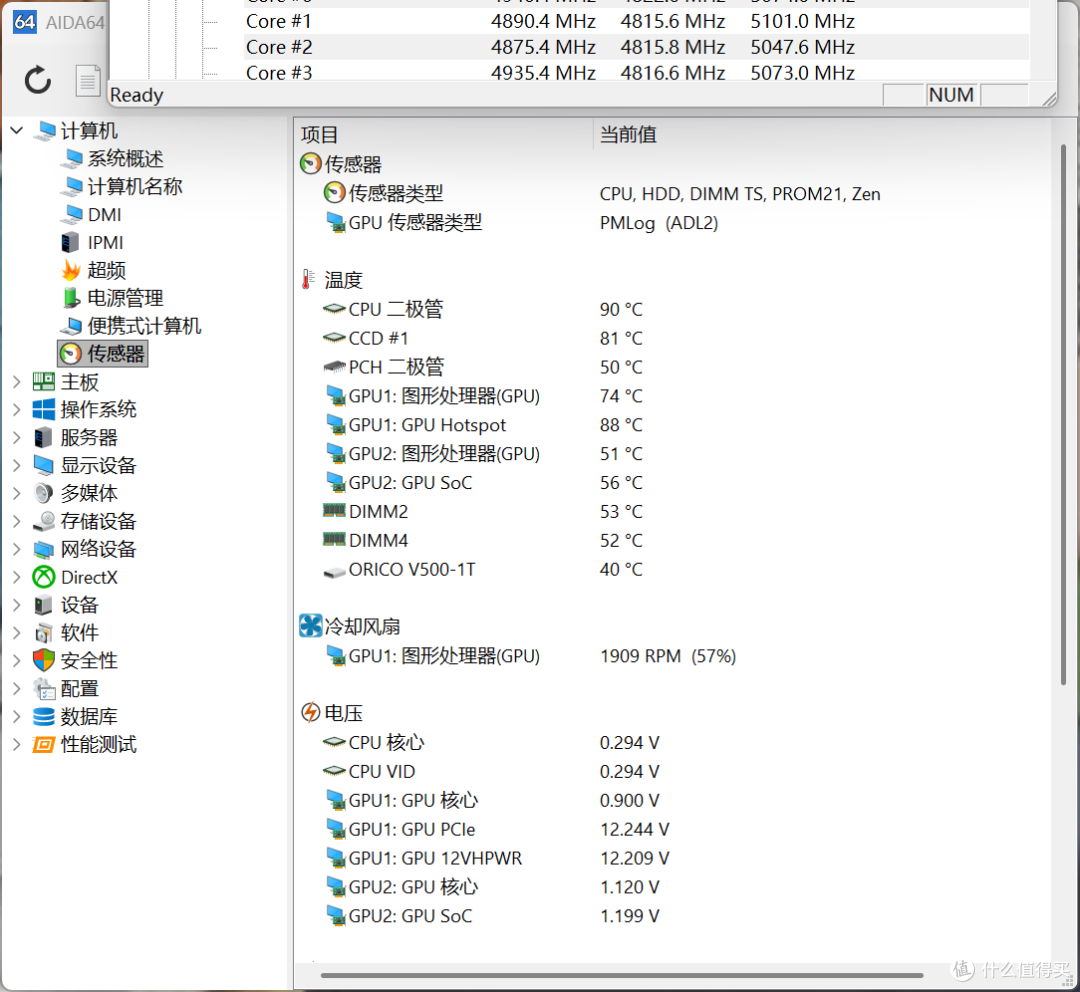
Task: Expand the 服务器 node
Action: [17, 437]
